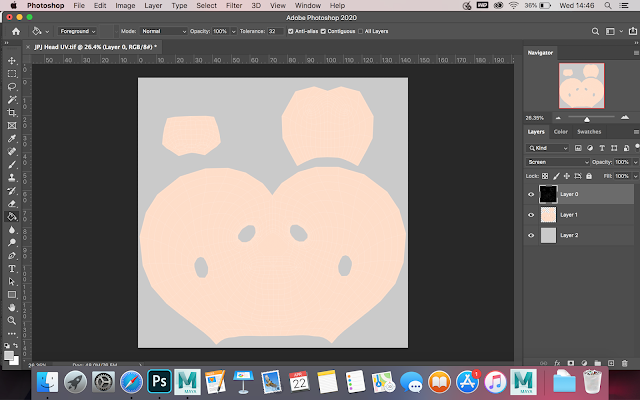Hide Layer 0 with its eye icon
The image size is (640, 400).
pos(531,194)
